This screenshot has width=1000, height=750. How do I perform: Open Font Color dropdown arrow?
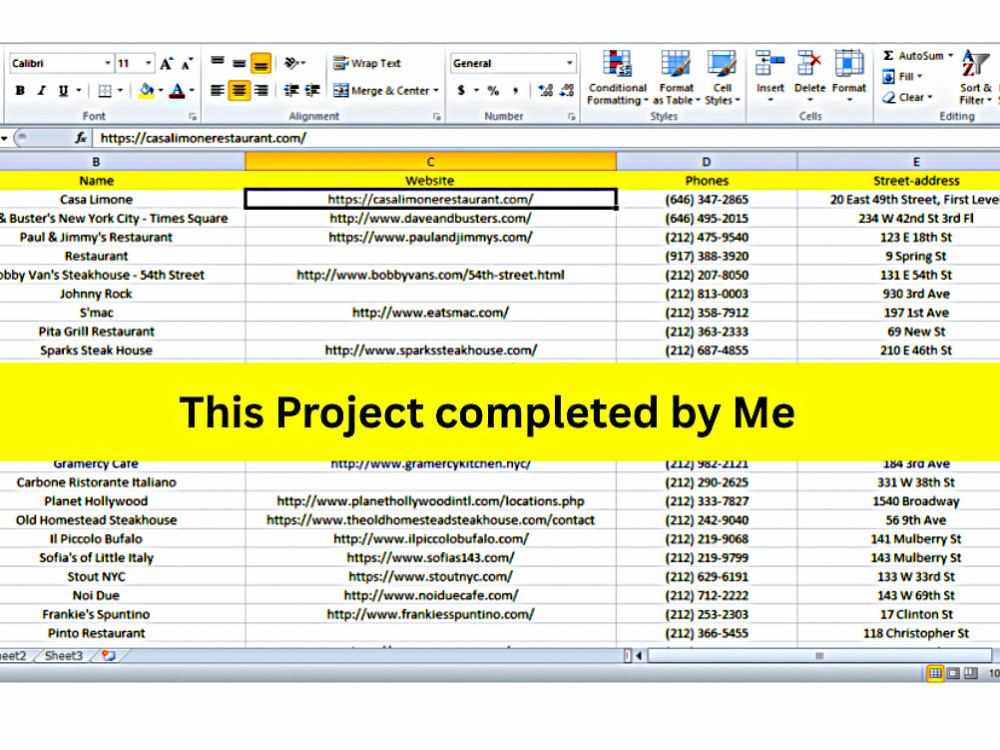click(x=192, y=91)
